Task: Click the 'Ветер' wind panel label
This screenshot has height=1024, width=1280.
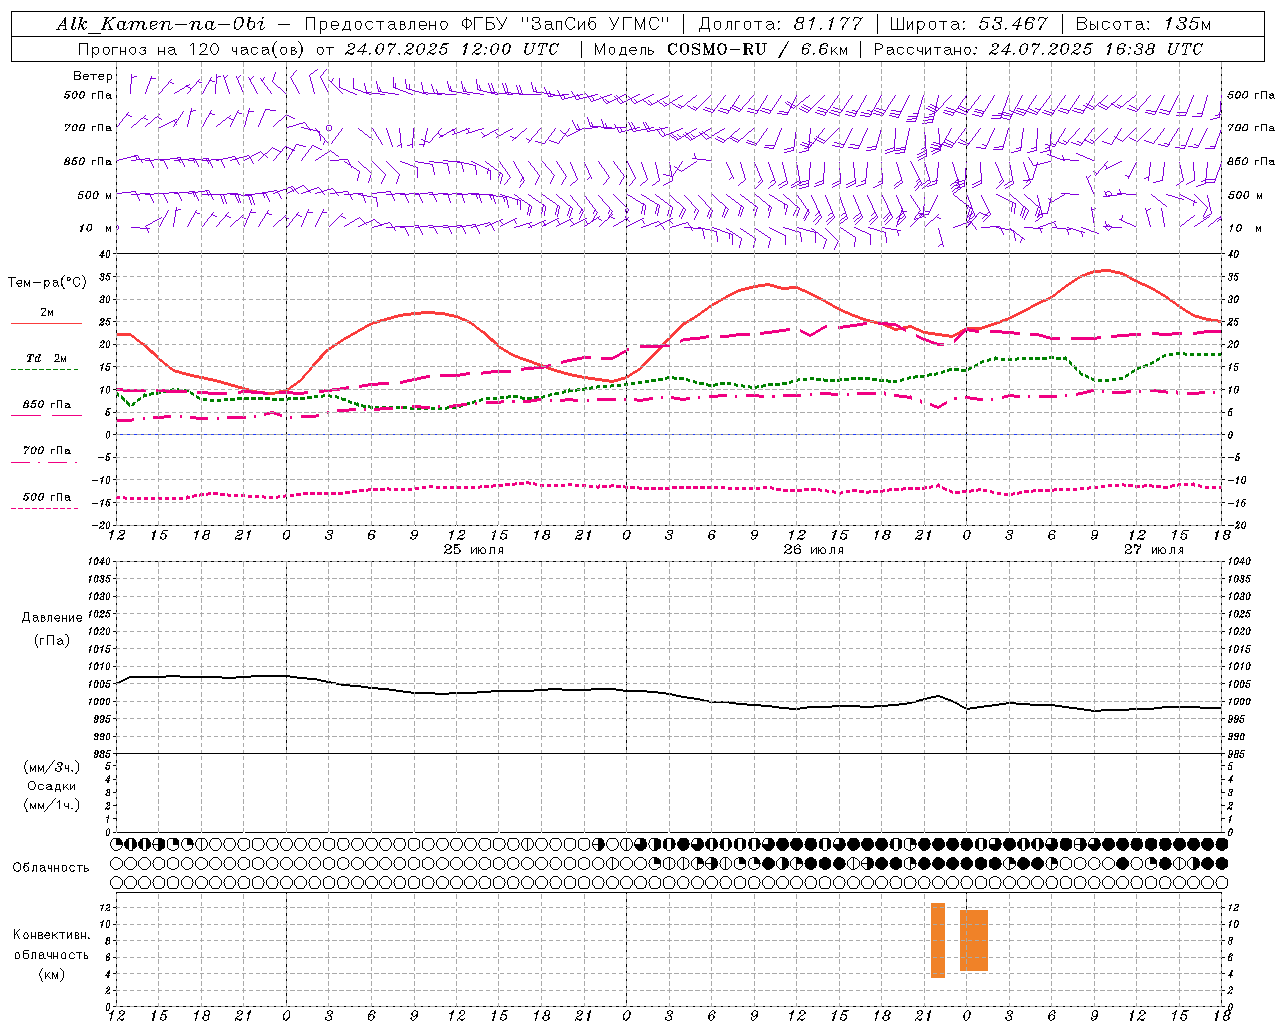Action: (x=93, y=76)
